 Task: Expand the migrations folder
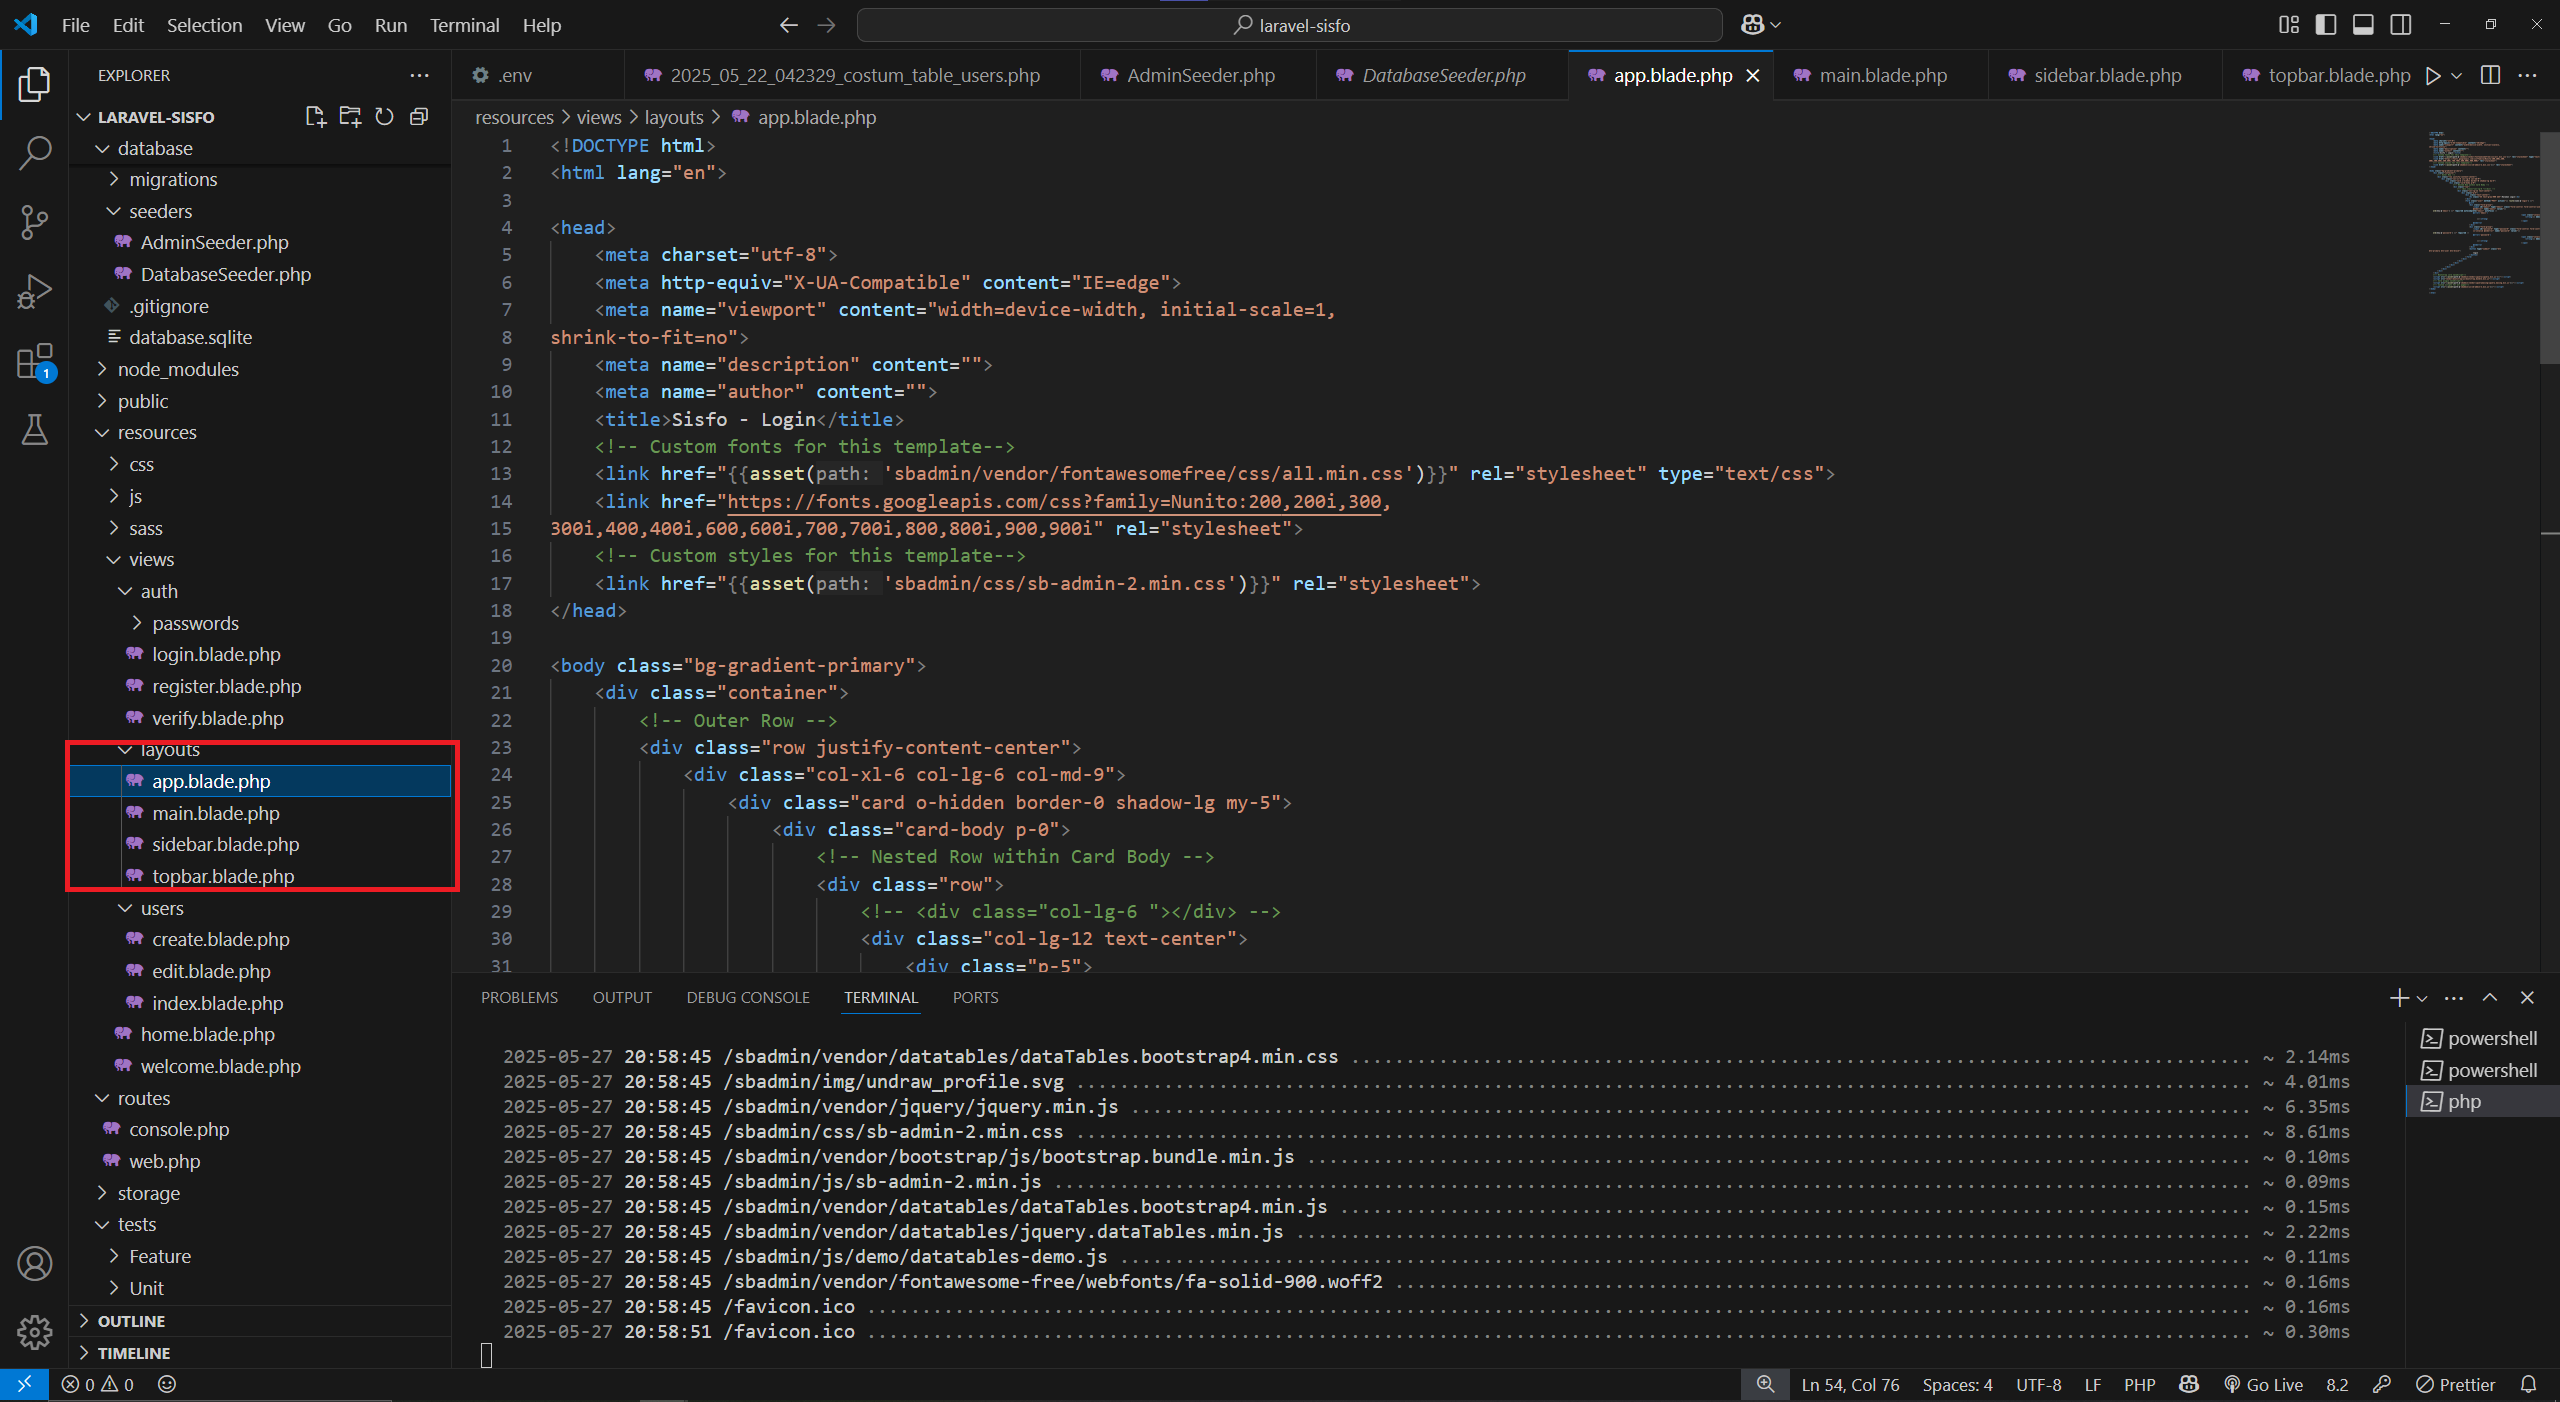click(x=172, y=179)
